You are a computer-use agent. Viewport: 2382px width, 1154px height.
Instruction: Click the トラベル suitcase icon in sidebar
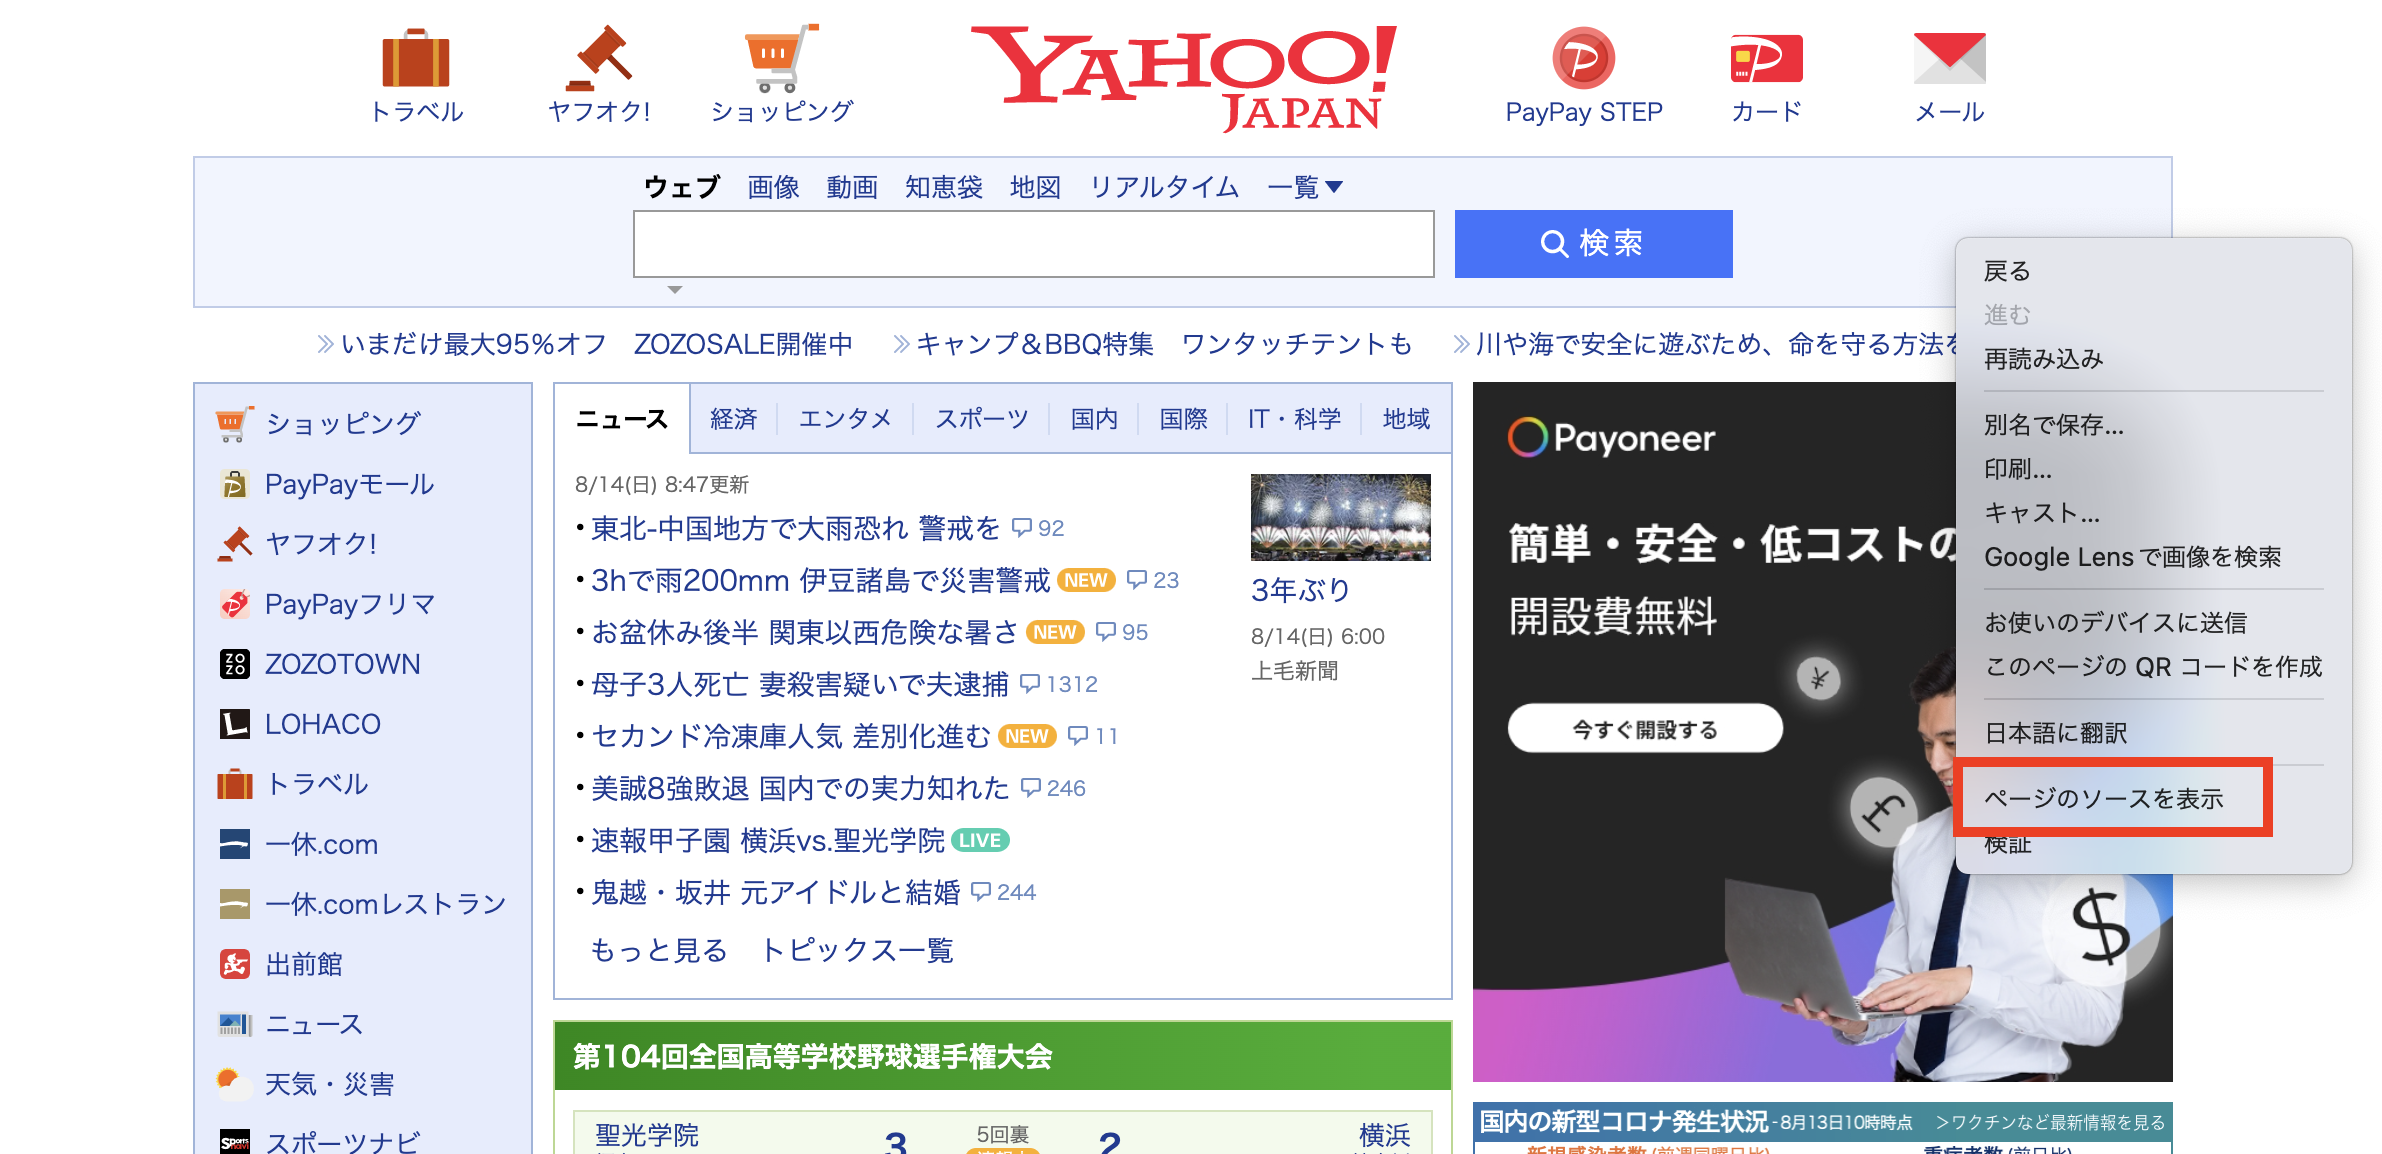pos(234,784)
